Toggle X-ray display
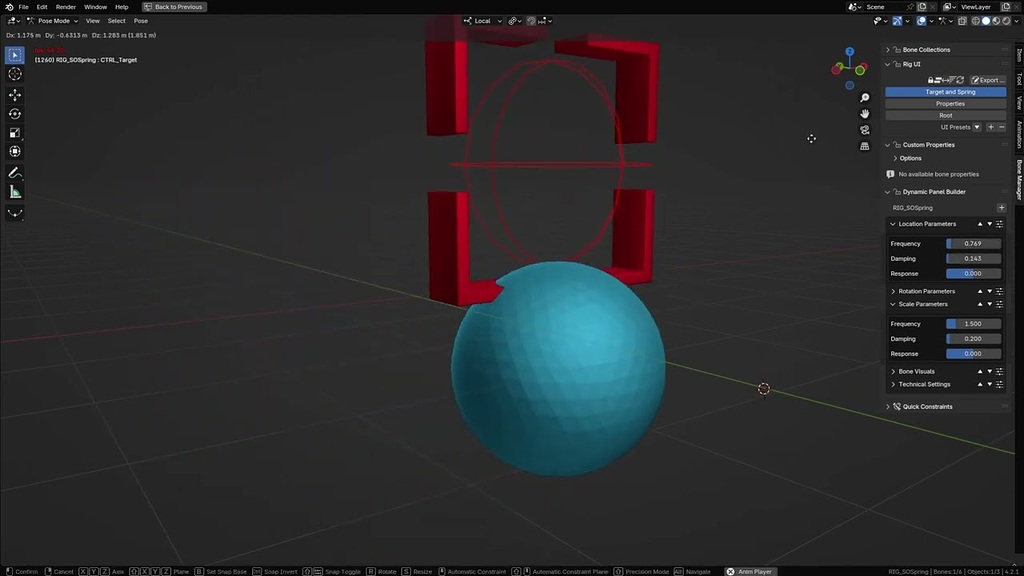The height and width of the screenshot is (576, 1024). click(963, 21)
